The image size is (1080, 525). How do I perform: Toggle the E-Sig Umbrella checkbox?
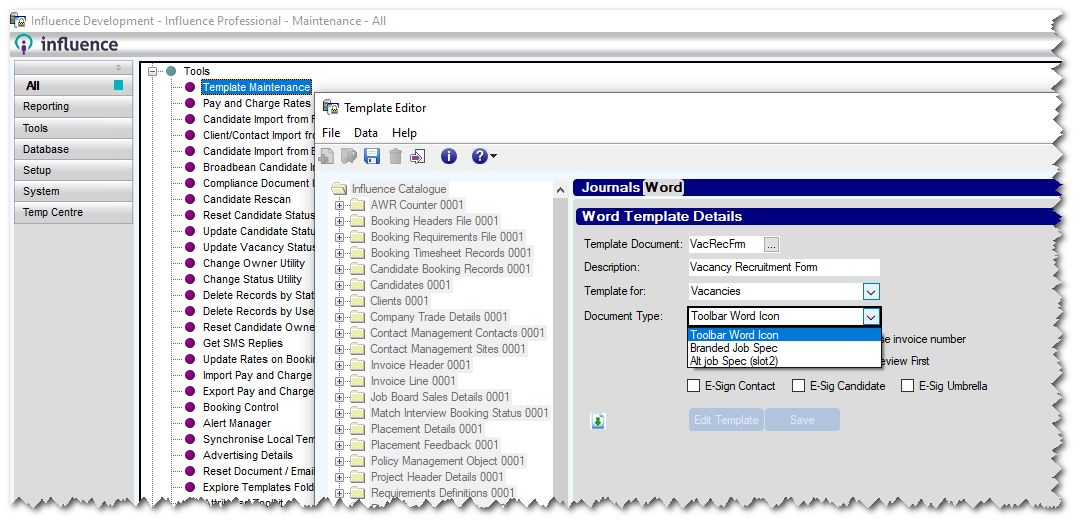(908, 386)
